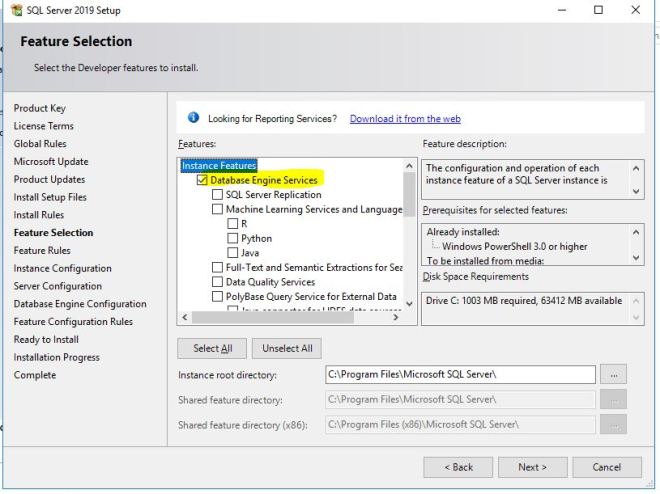
Task: Open the Download it from the web link
Action: pyautogui.click(x=405, y=119)
